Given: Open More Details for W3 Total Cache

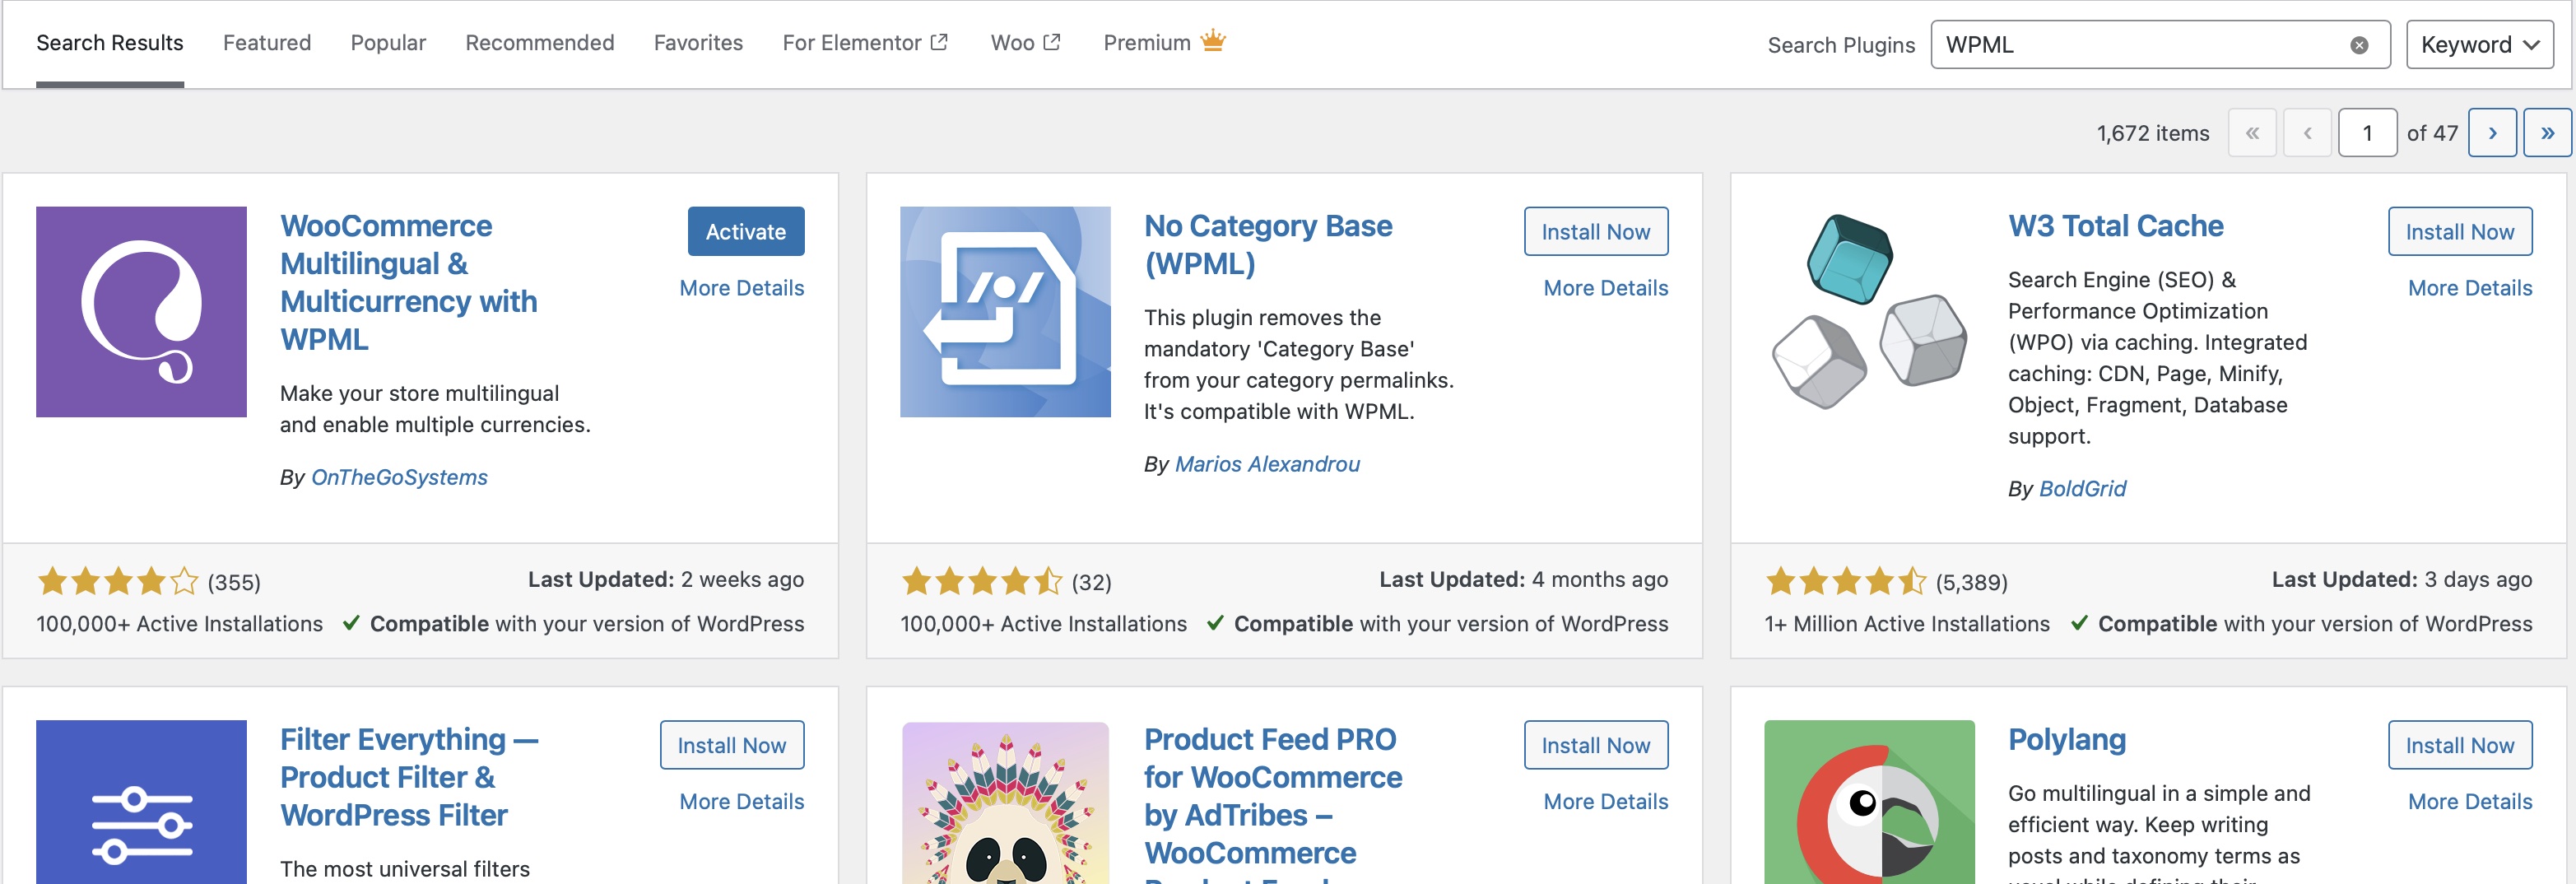Looking at the screenshot, I should pyautogui.click(x=2470, y=288).
